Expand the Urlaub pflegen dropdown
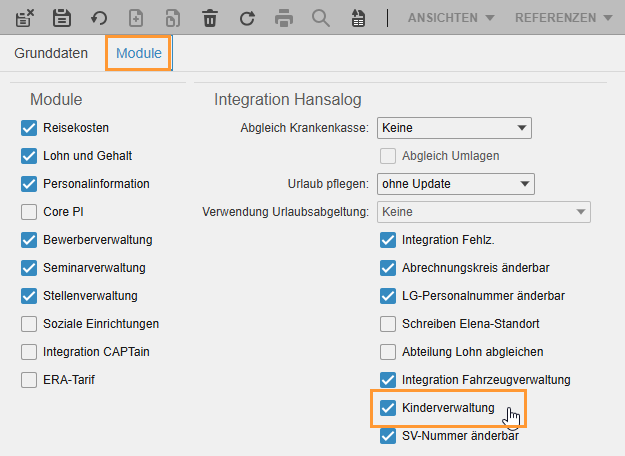625x456 pixels. 456,184
